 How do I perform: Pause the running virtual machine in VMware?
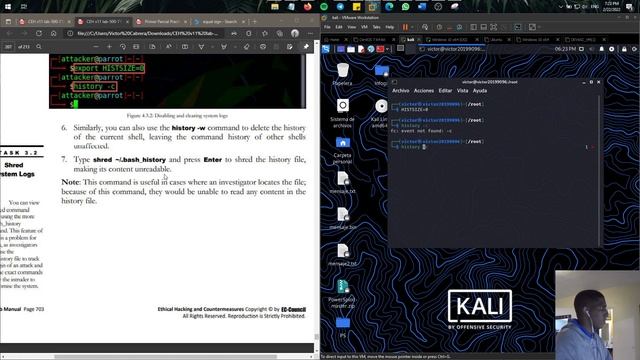(405, 27)
